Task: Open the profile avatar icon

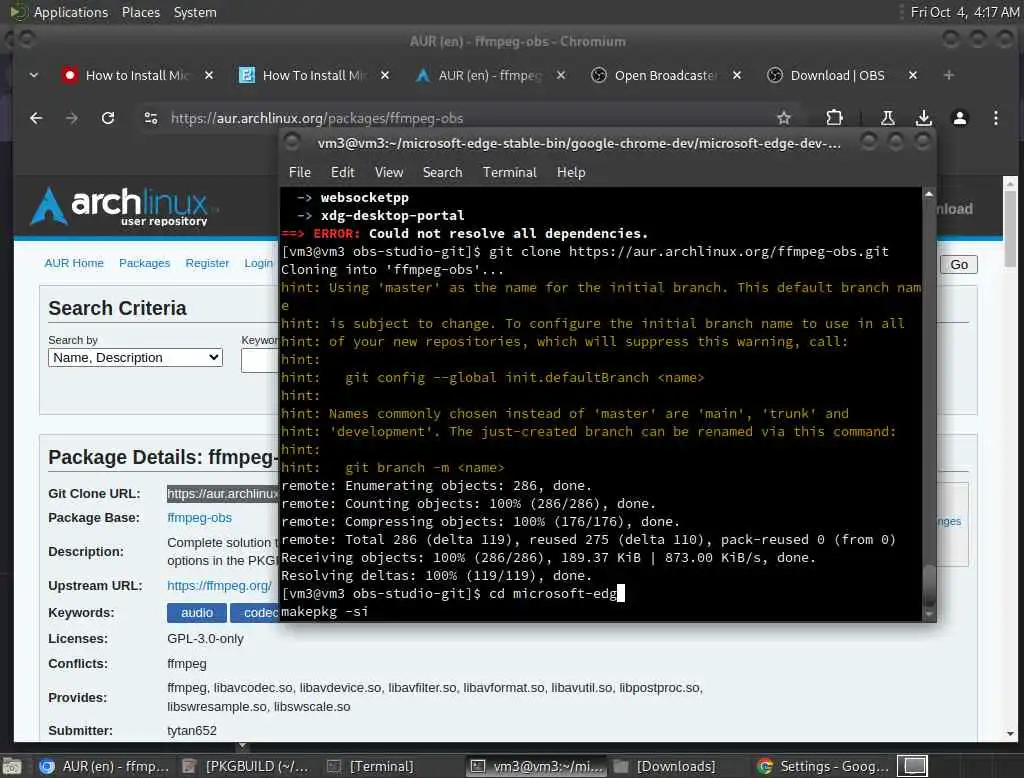Action: click(x=959, y=118)
